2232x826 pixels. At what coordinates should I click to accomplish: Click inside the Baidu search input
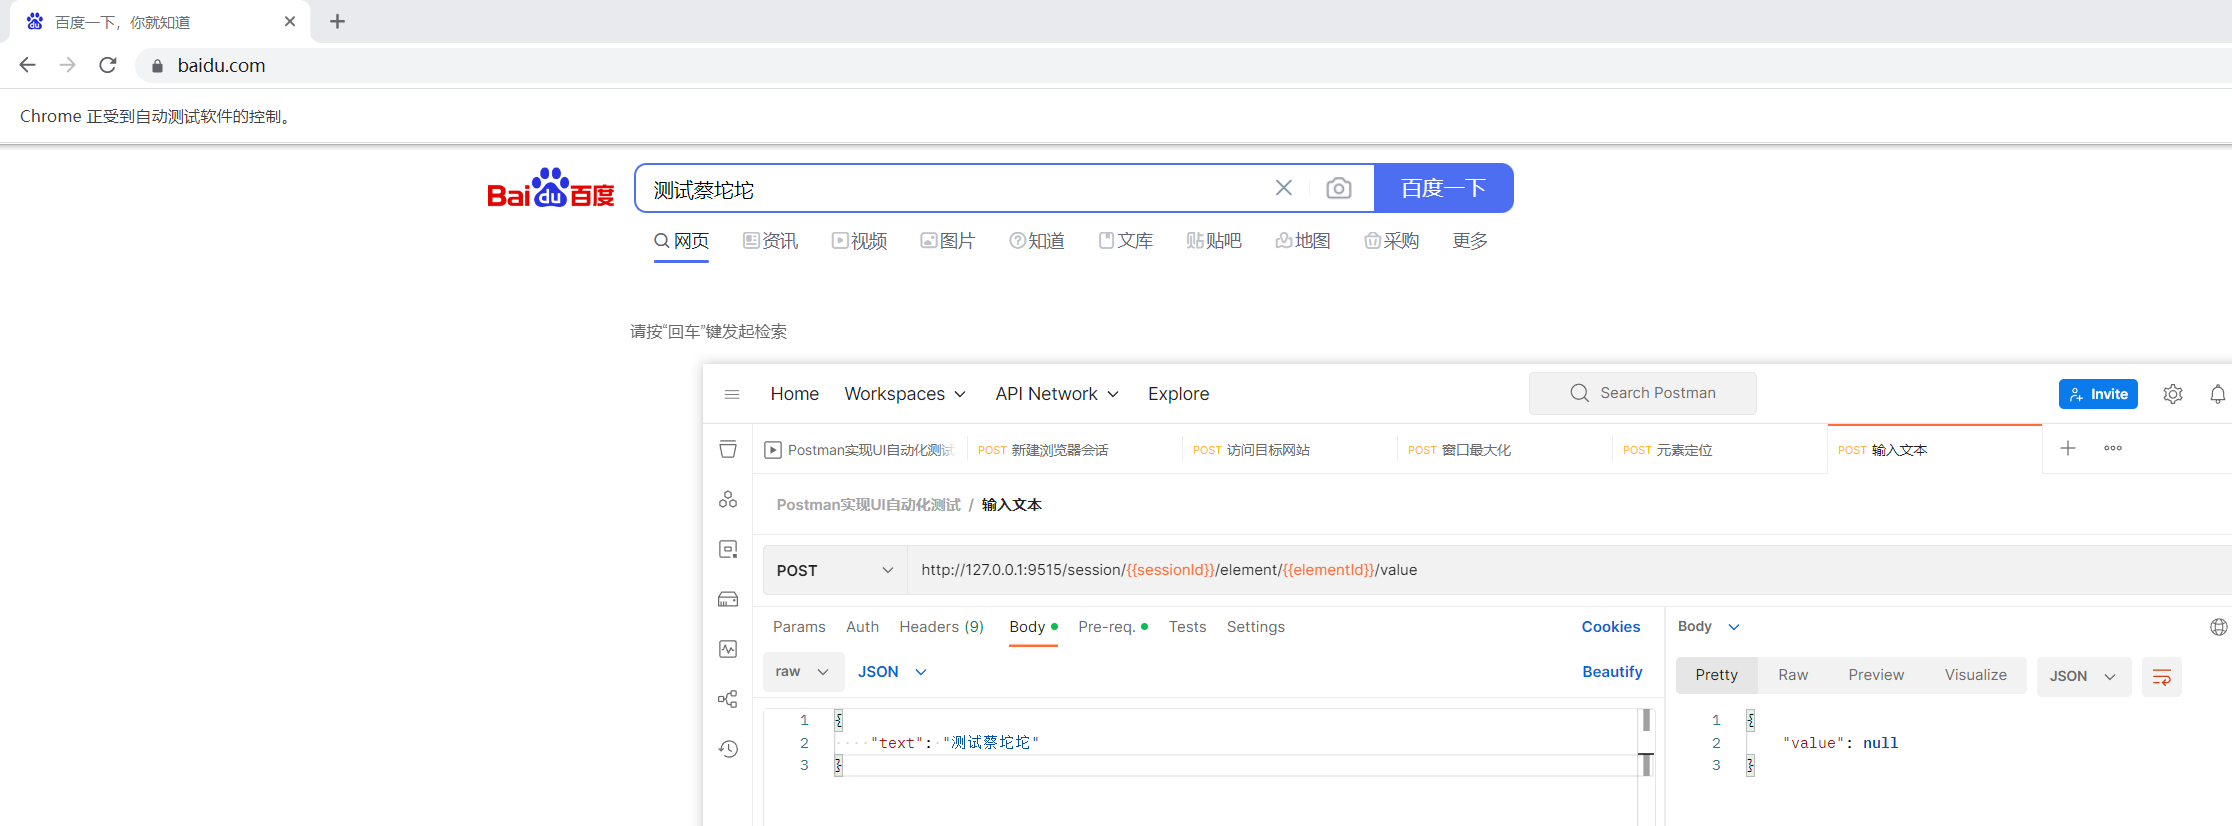tap(950, 189)
